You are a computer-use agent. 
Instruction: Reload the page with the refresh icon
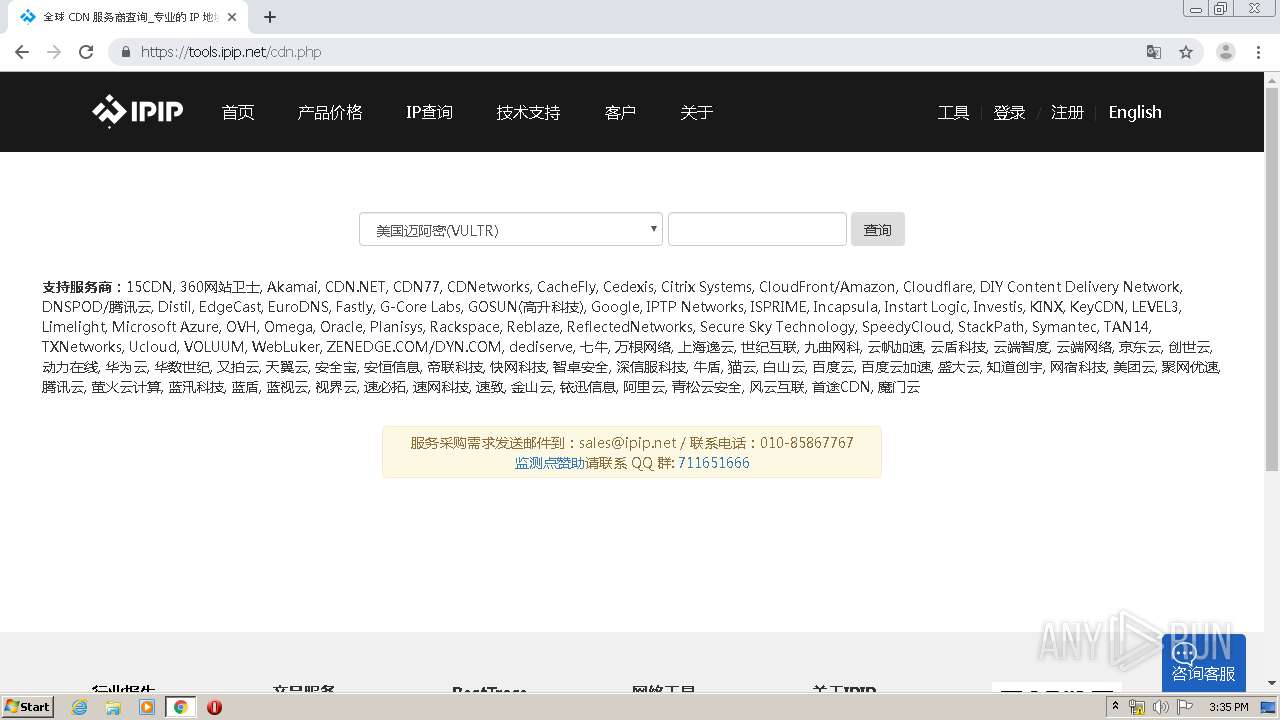click(86, 52)
